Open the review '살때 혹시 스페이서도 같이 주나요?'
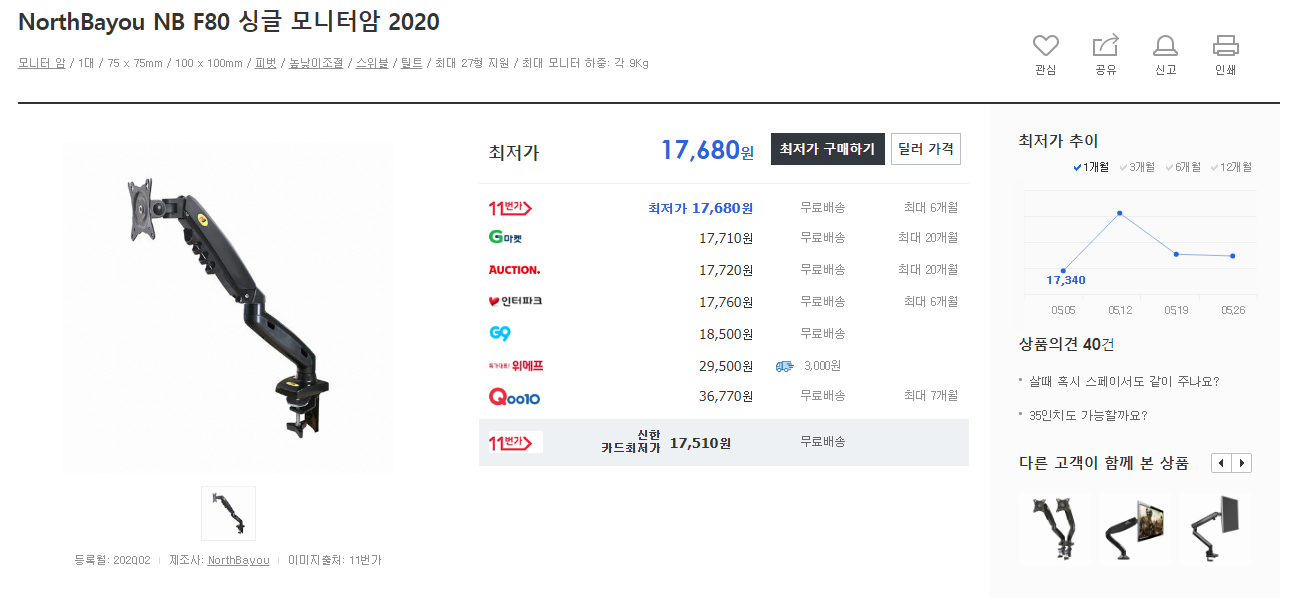 [1124, 381]
